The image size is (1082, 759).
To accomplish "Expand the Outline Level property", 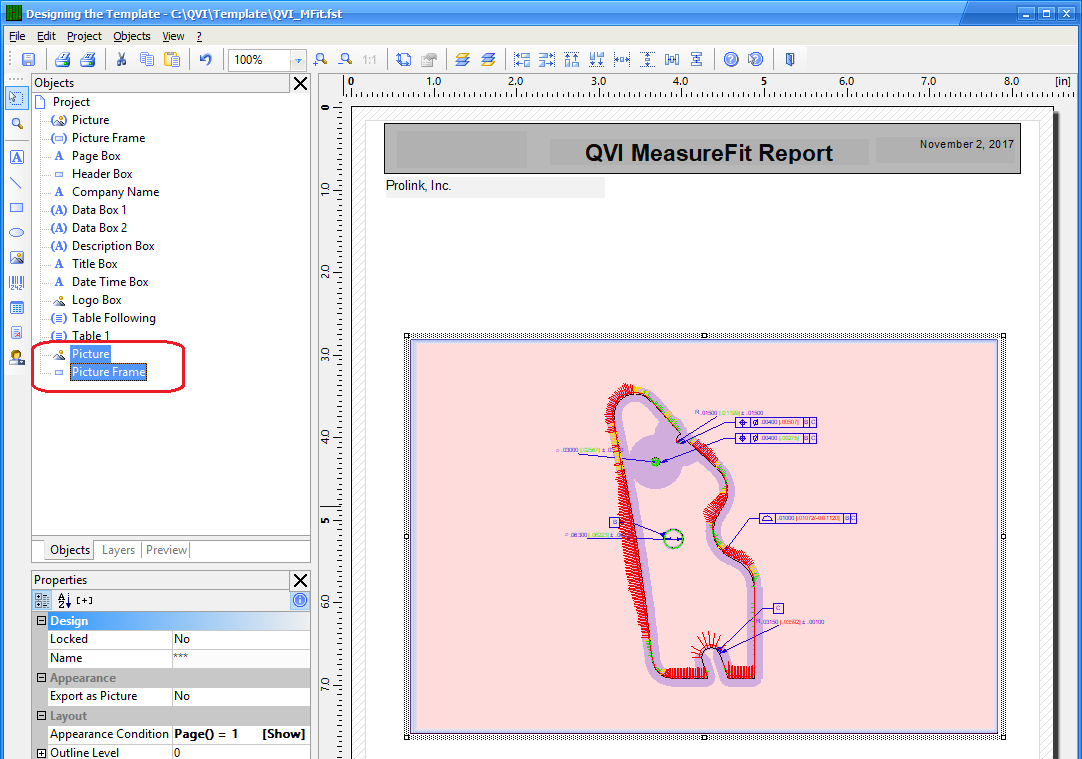I will (41, 753).
